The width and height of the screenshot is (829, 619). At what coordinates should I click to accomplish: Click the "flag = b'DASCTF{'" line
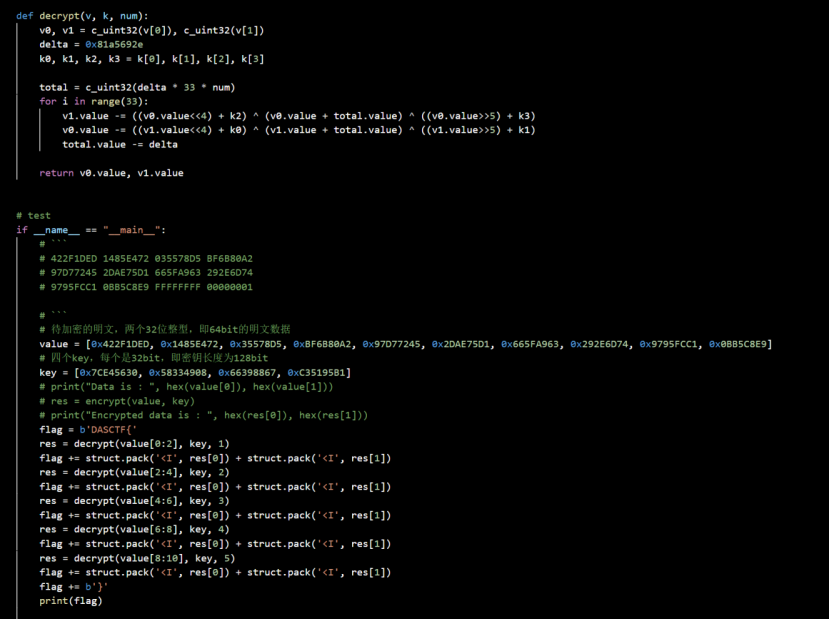point(88,430)
